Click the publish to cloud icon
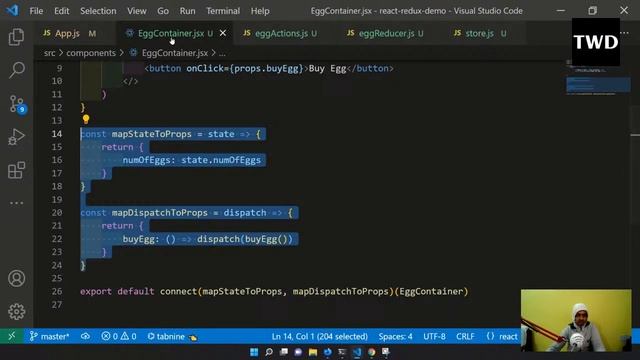This screenshot has height=360, width=640. point(85,336)
